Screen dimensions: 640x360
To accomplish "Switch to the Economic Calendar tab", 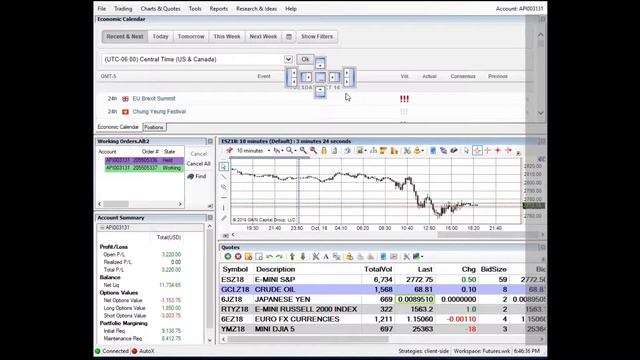I will pos(118,127).
